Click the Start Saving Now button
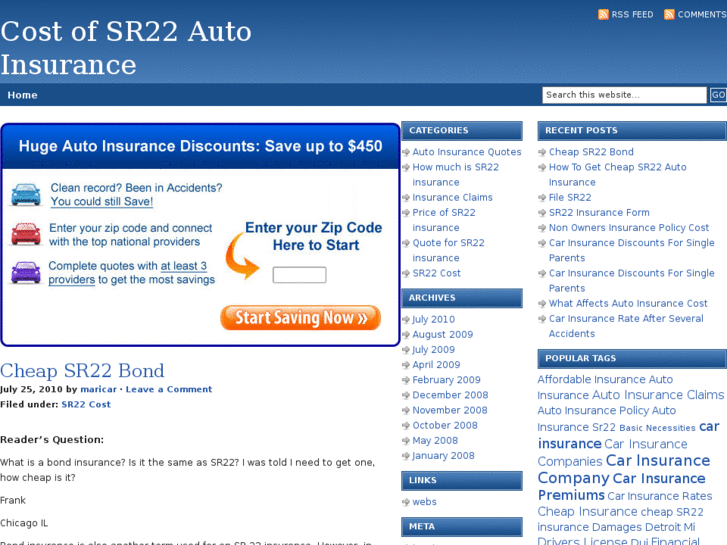The image size is (727, 545). 300,318
